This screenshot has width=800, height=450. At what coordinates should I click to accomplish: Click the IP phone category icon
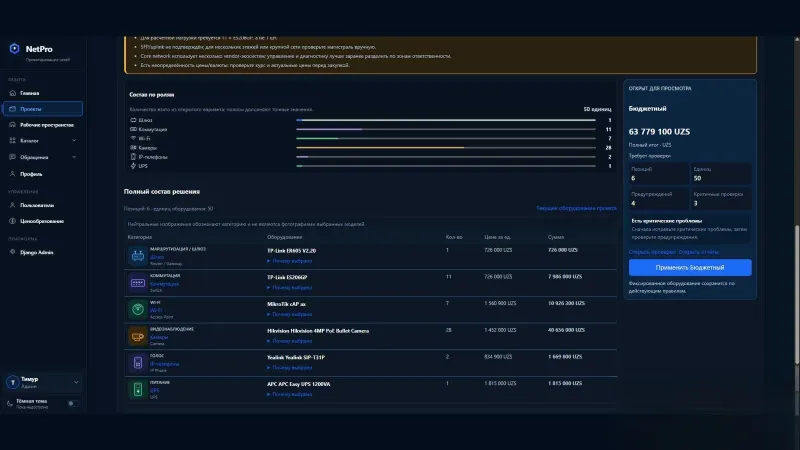pos(138,363)
